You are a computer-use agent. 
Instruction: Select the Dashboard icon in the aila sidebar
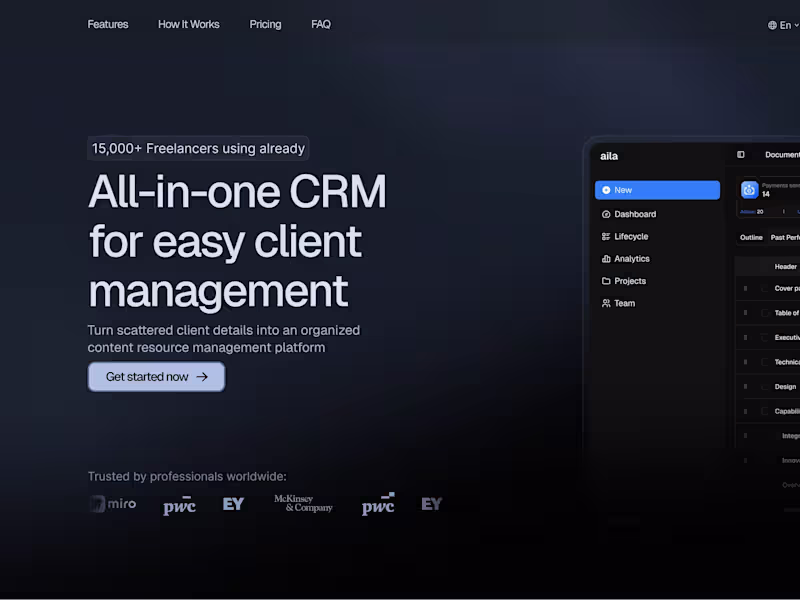[605, 214]
